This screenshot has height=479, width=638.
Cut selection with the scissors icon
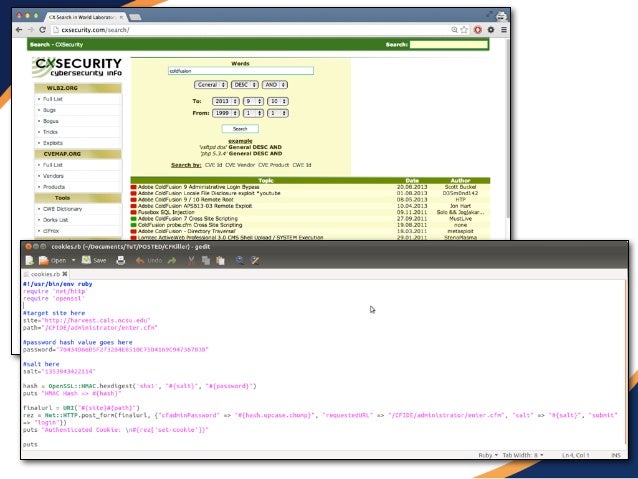click(191, 260)
